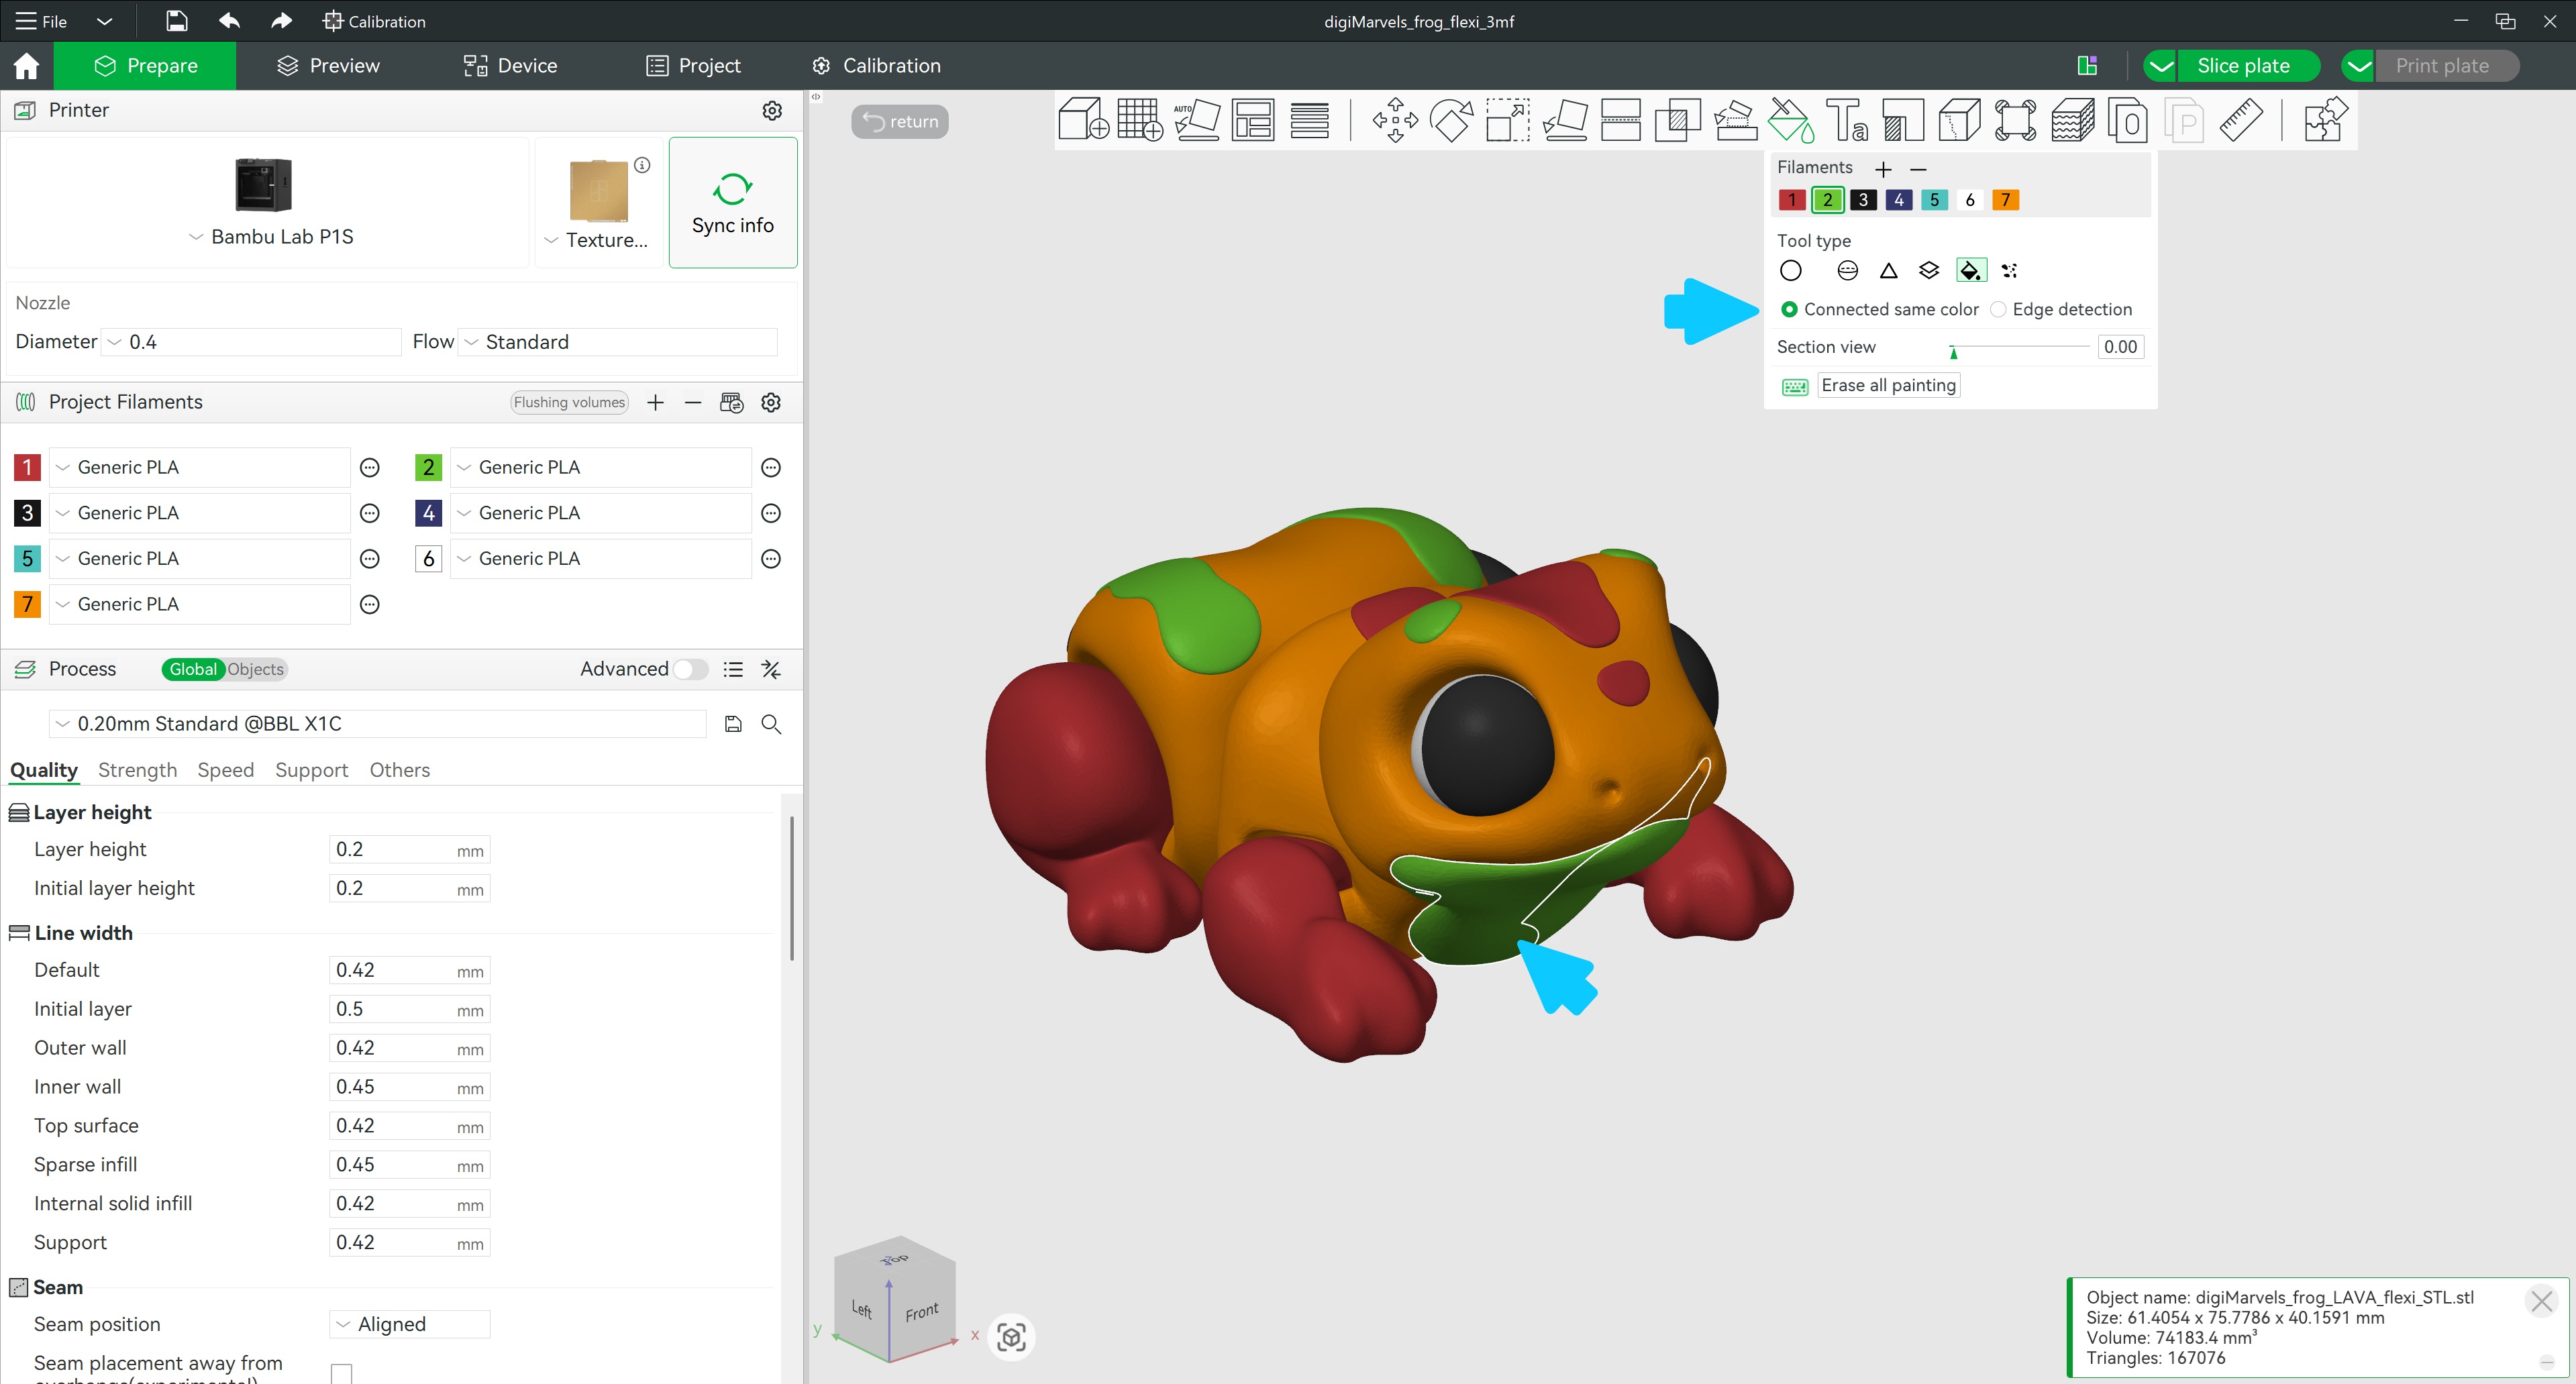The image size is (2576, 1384).
Task: Open the Measure ruler tool
Action: 2241,120
